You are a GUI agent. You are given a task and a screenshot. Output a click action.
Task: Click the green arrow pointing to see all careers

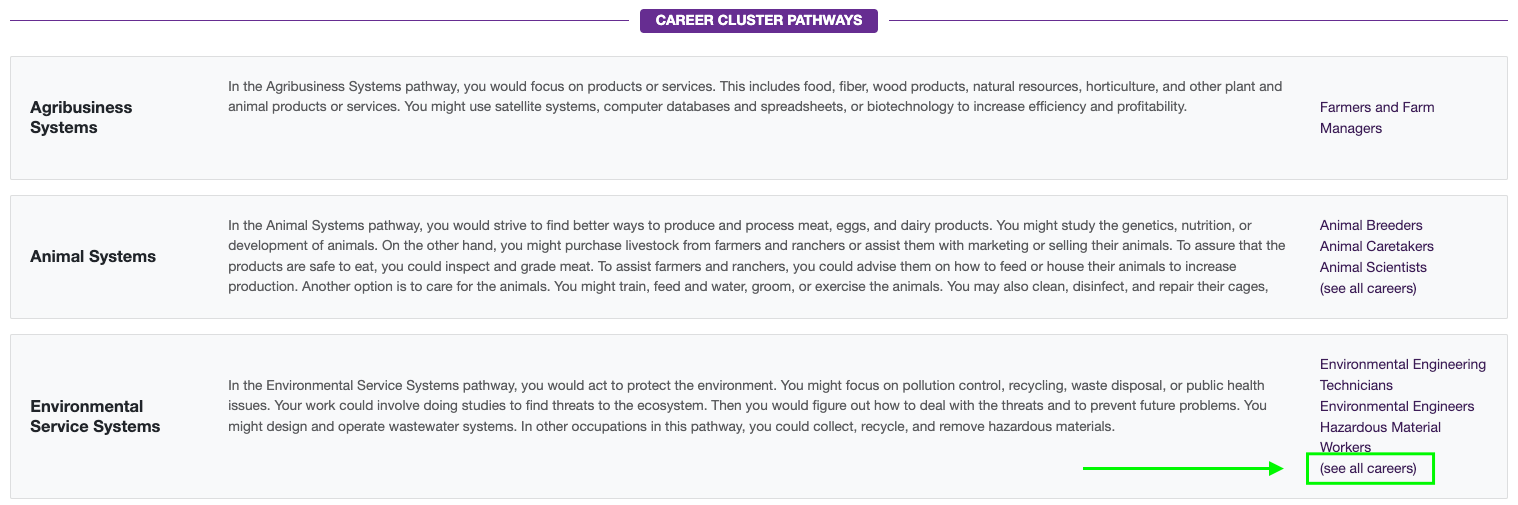click(x=1184, y=468)
